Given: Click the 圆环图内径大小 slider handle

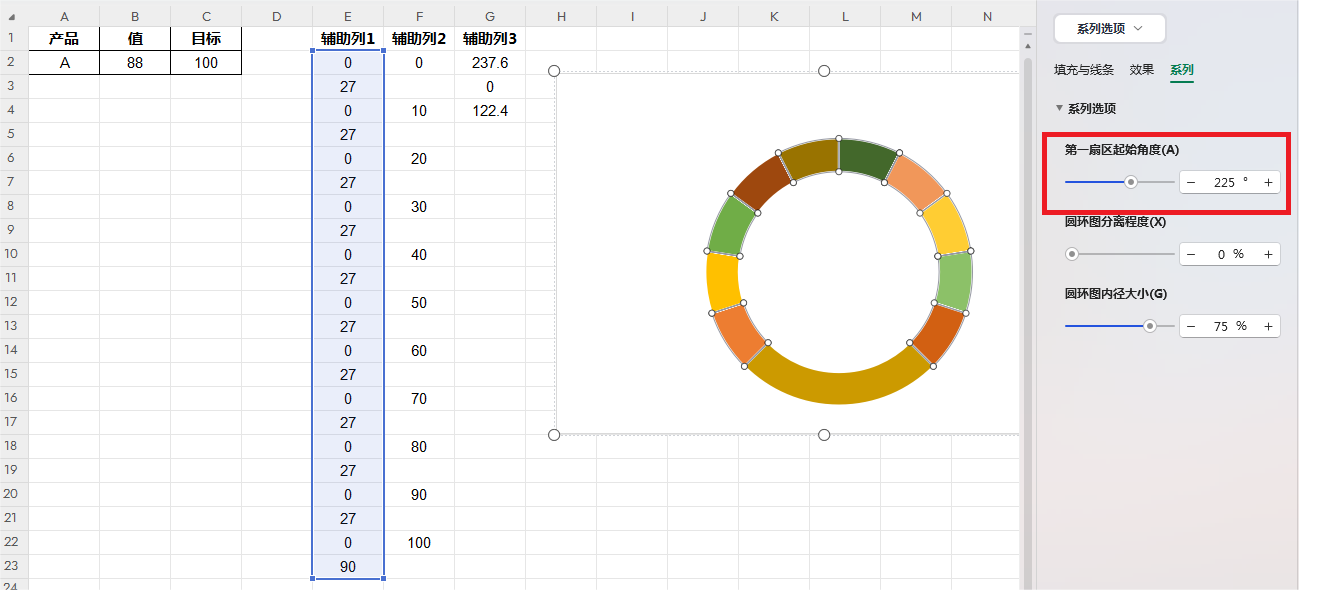Looking at the screenshot, I should (1150, 326).
